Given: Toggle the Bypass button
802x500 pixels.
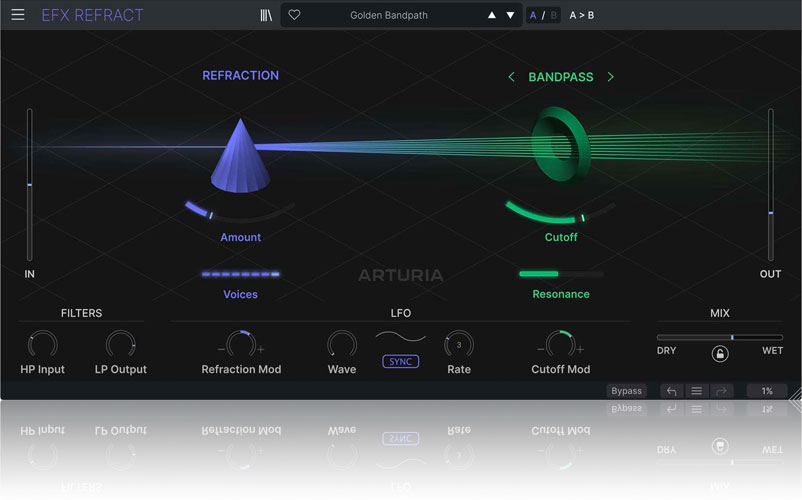Looking at the screenshot, I should pyautogui.click(x=626, y=391).
